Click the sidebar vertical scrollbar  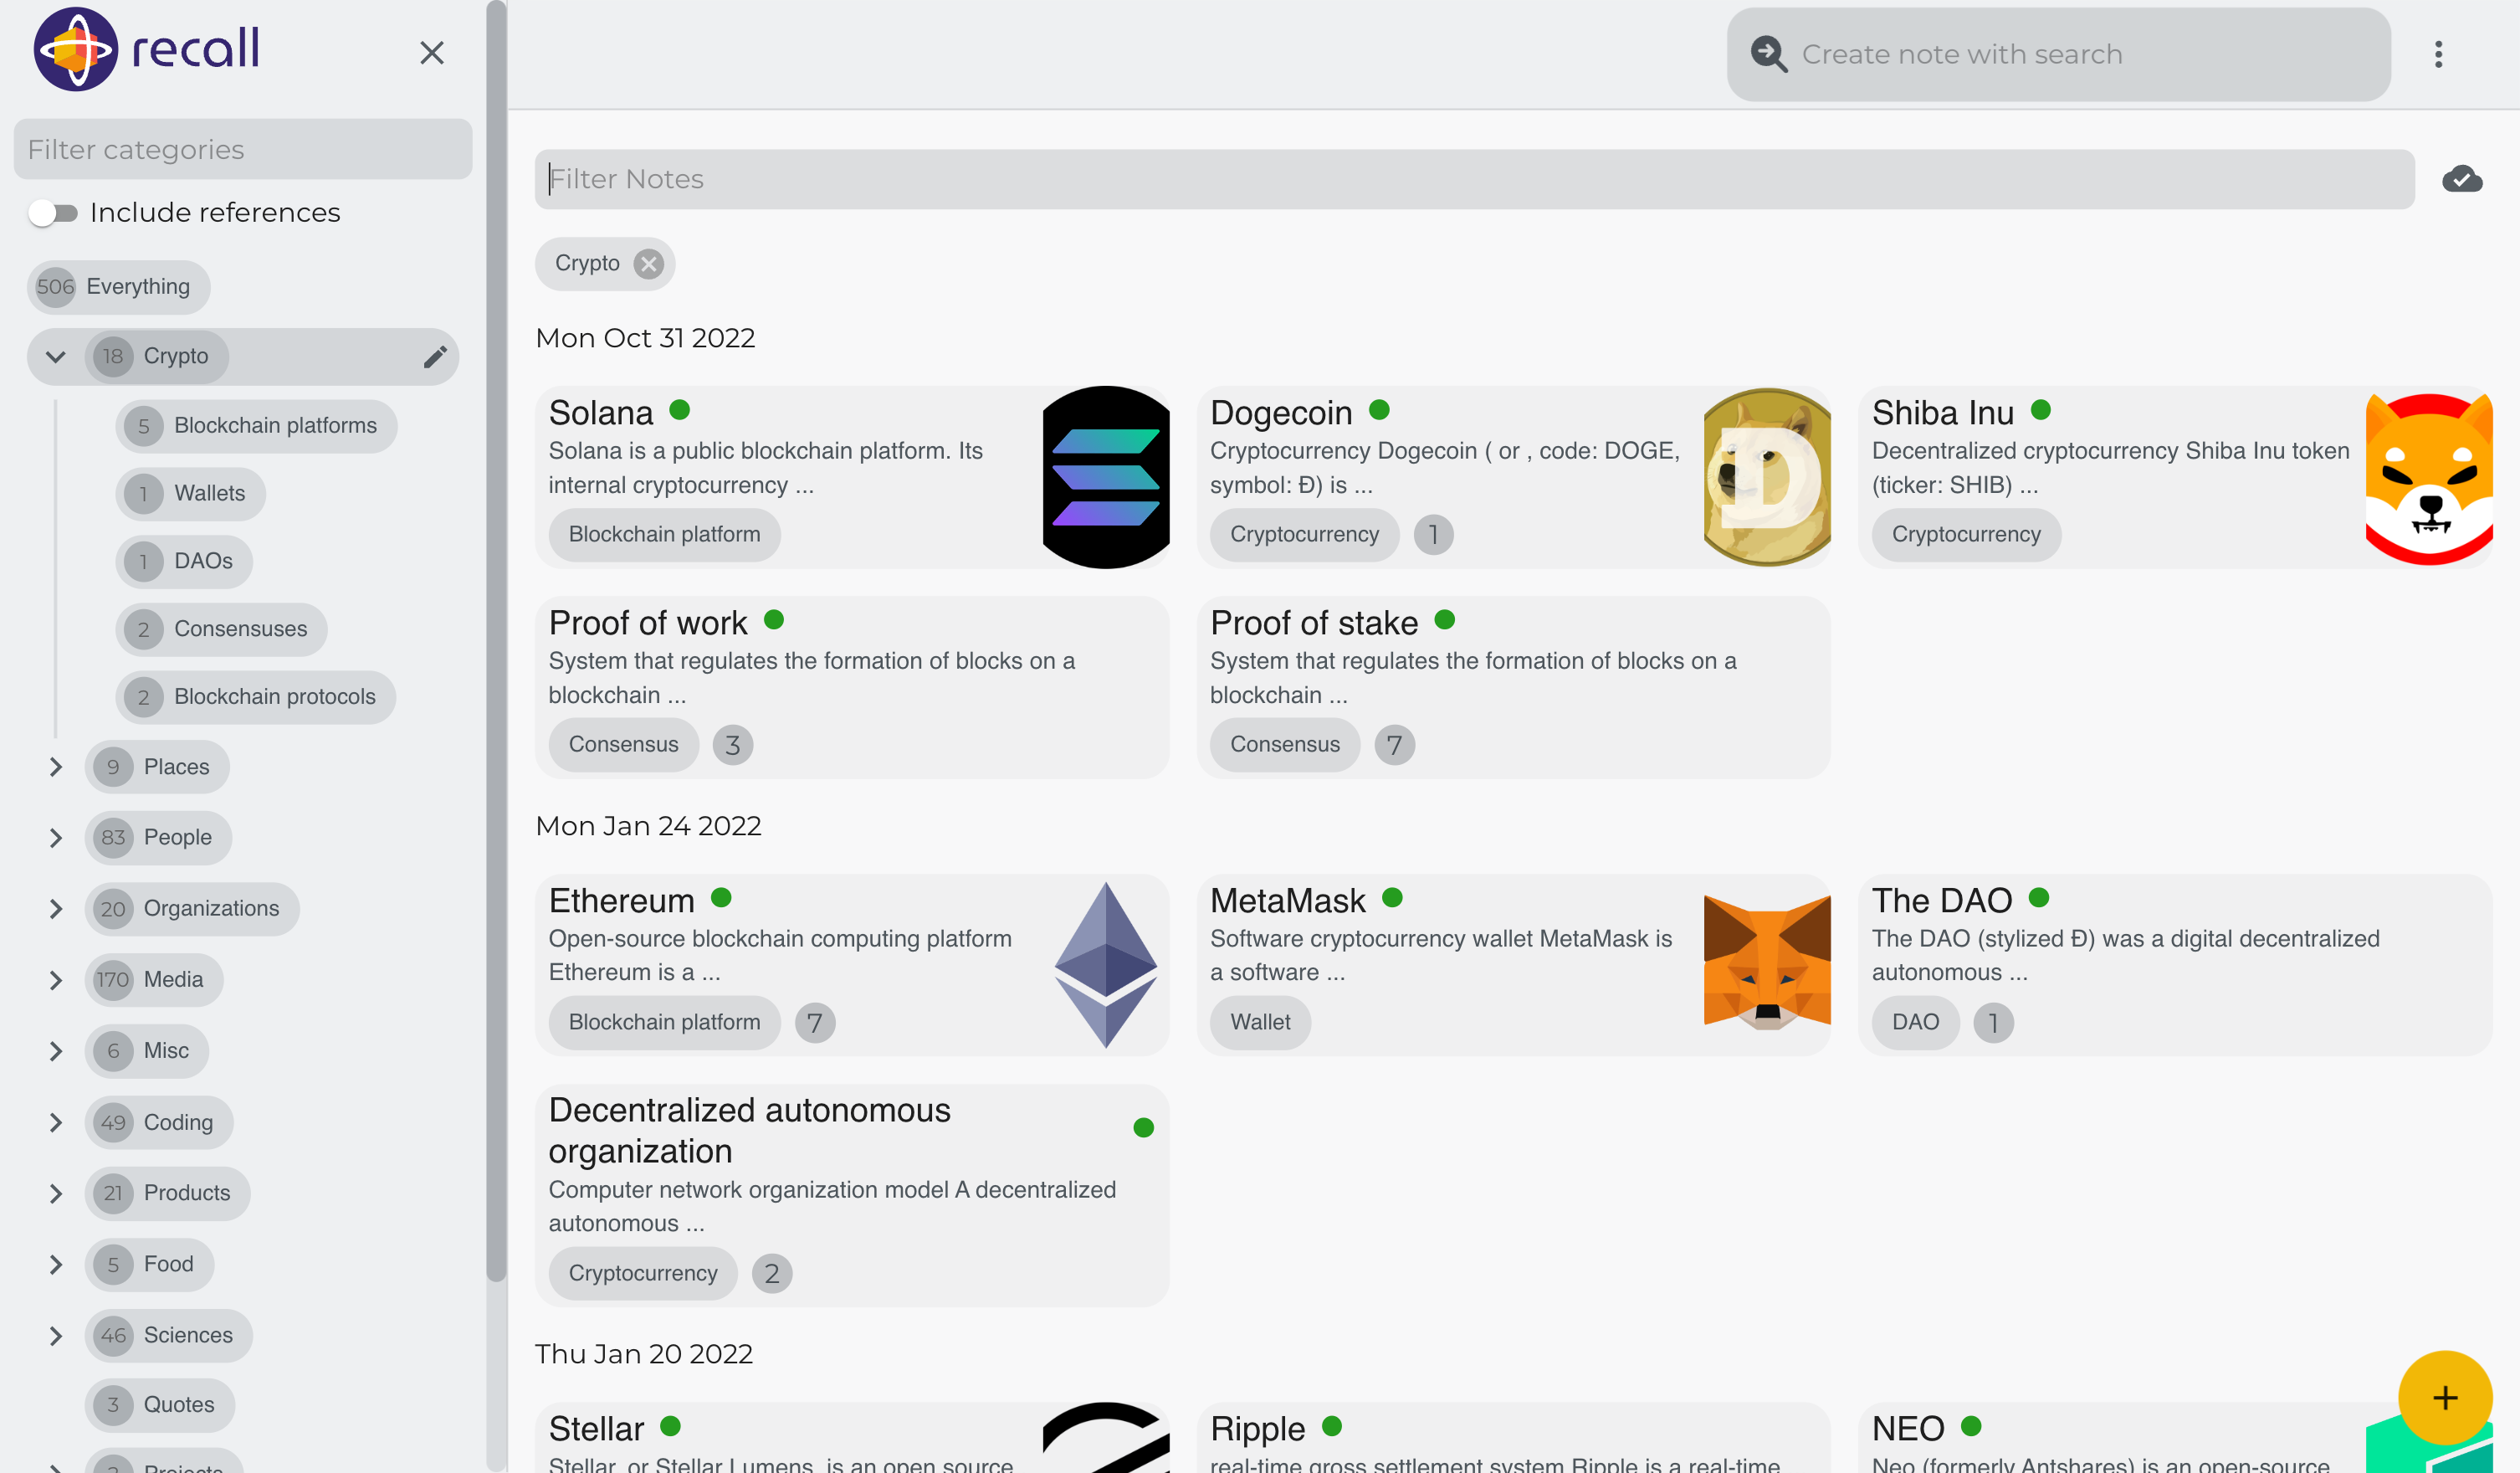click(496, 640)
